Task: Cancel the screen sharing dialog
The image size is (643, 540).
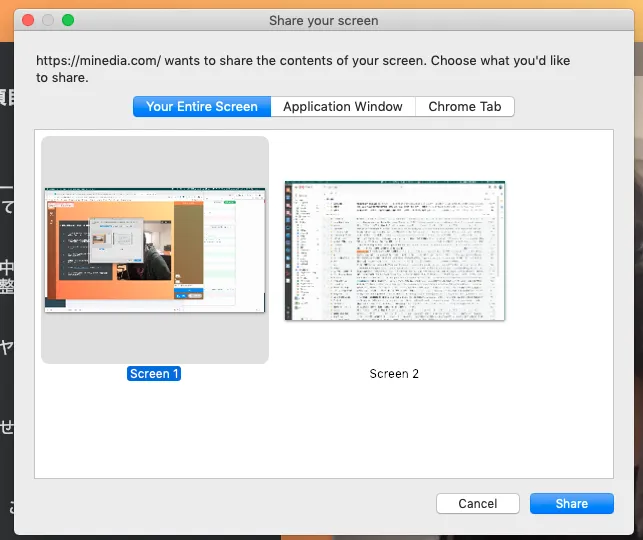Action: pos(478,504)
